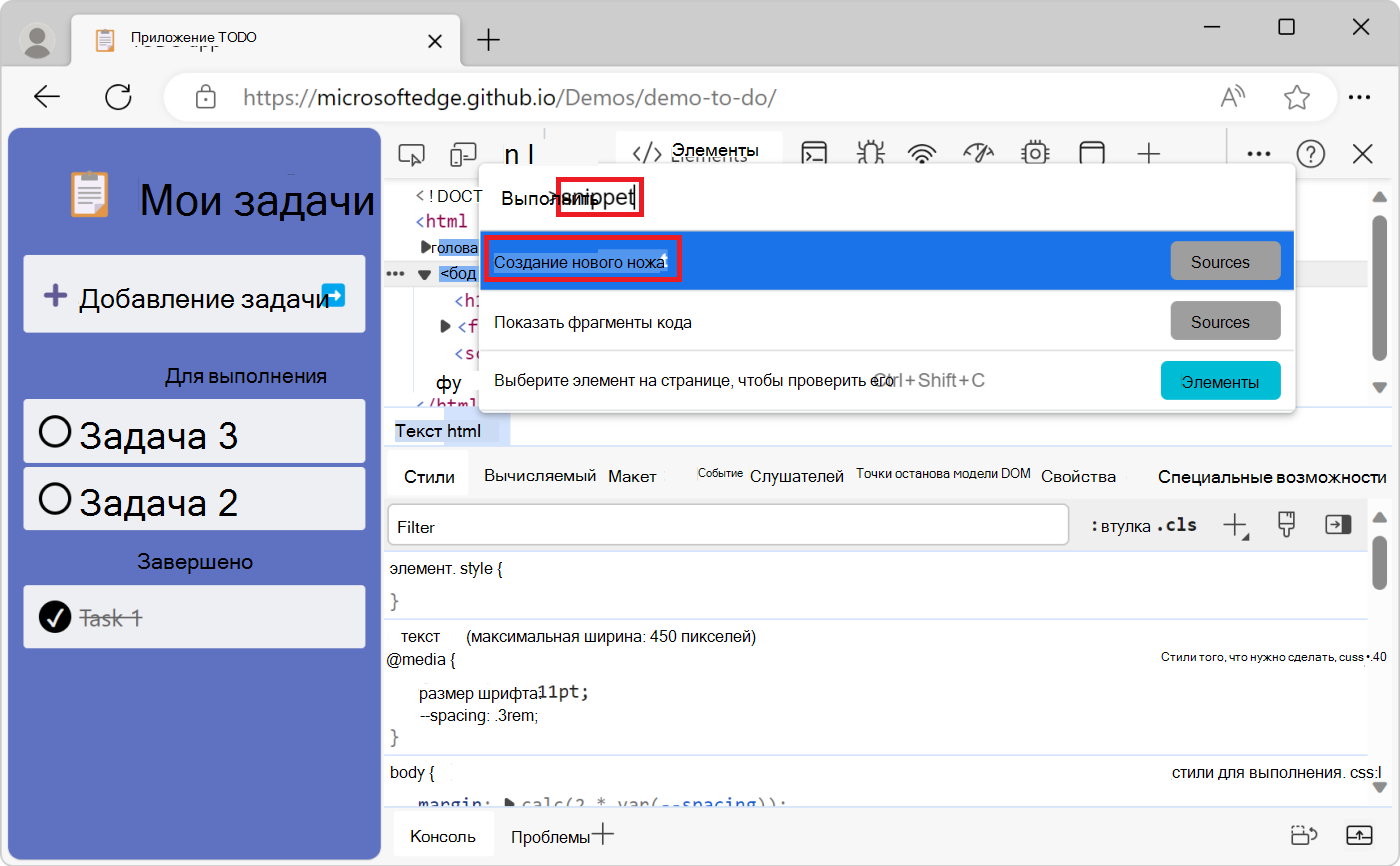1400x866 pixels.
Task: Click the Элементы badge in command menu
Action: [x=1220, y=381]
